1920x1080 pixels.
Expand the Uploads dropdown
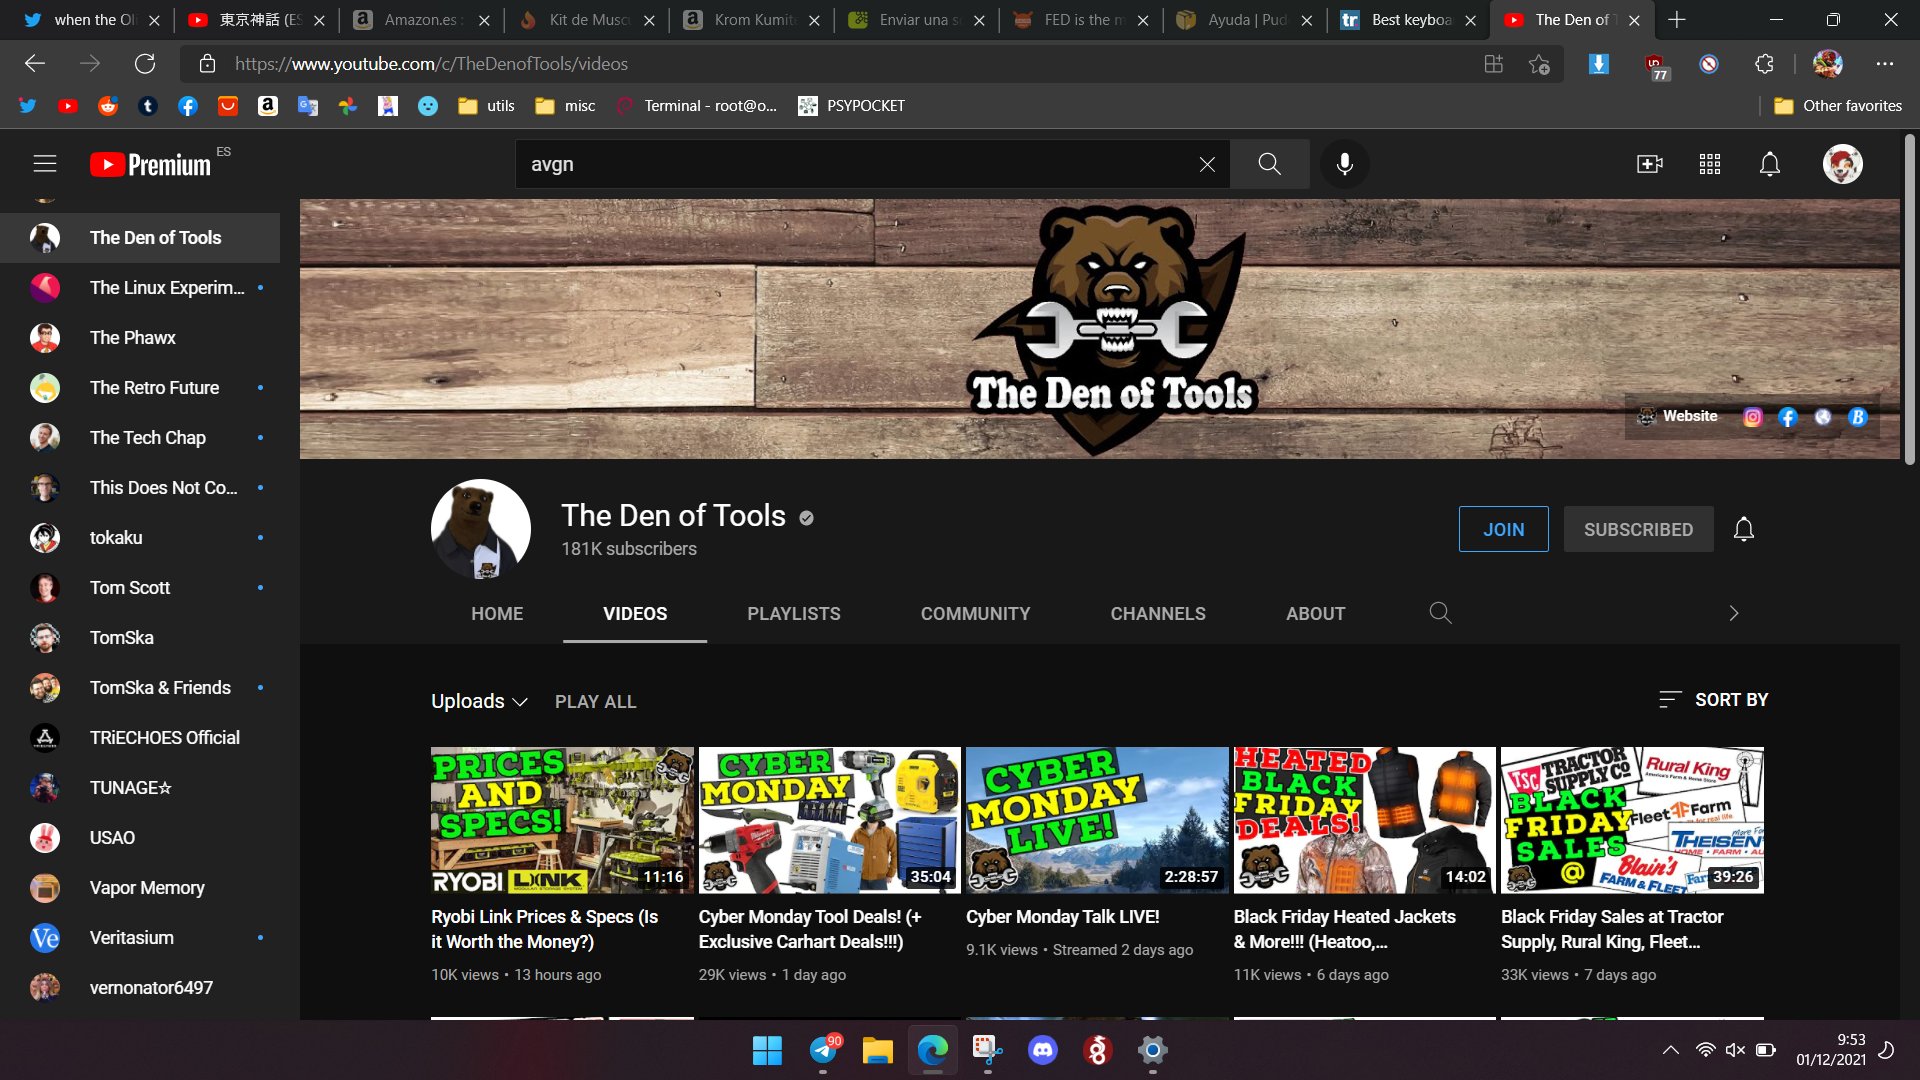coord(479,701)
